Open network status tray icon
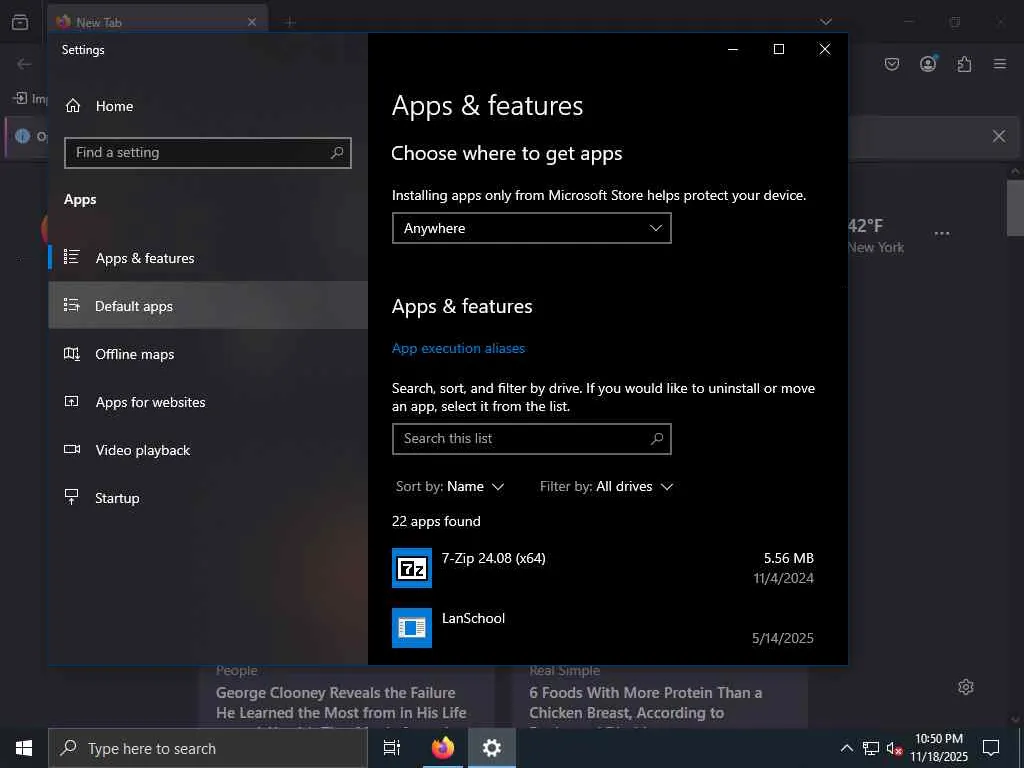Image resolution: width=1024 pixels, height=768 pixels. pyautogui.click(x=870, y=748)
